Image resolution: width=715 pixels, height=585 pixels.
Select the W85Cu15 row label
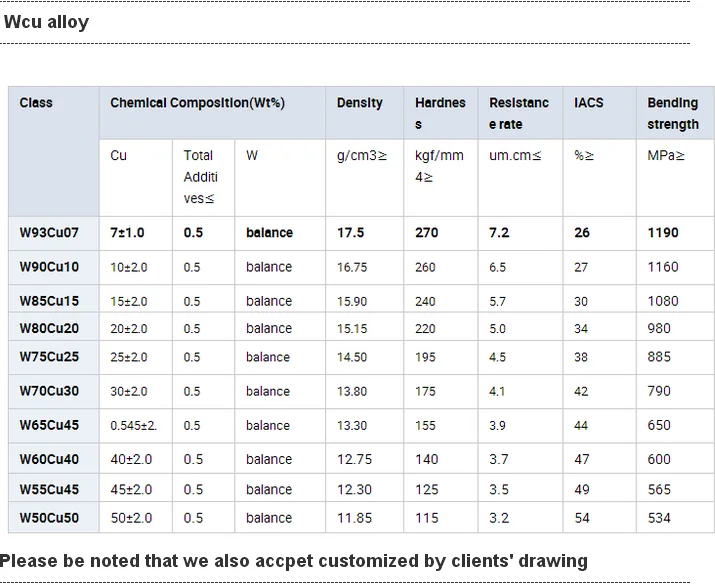49,301
